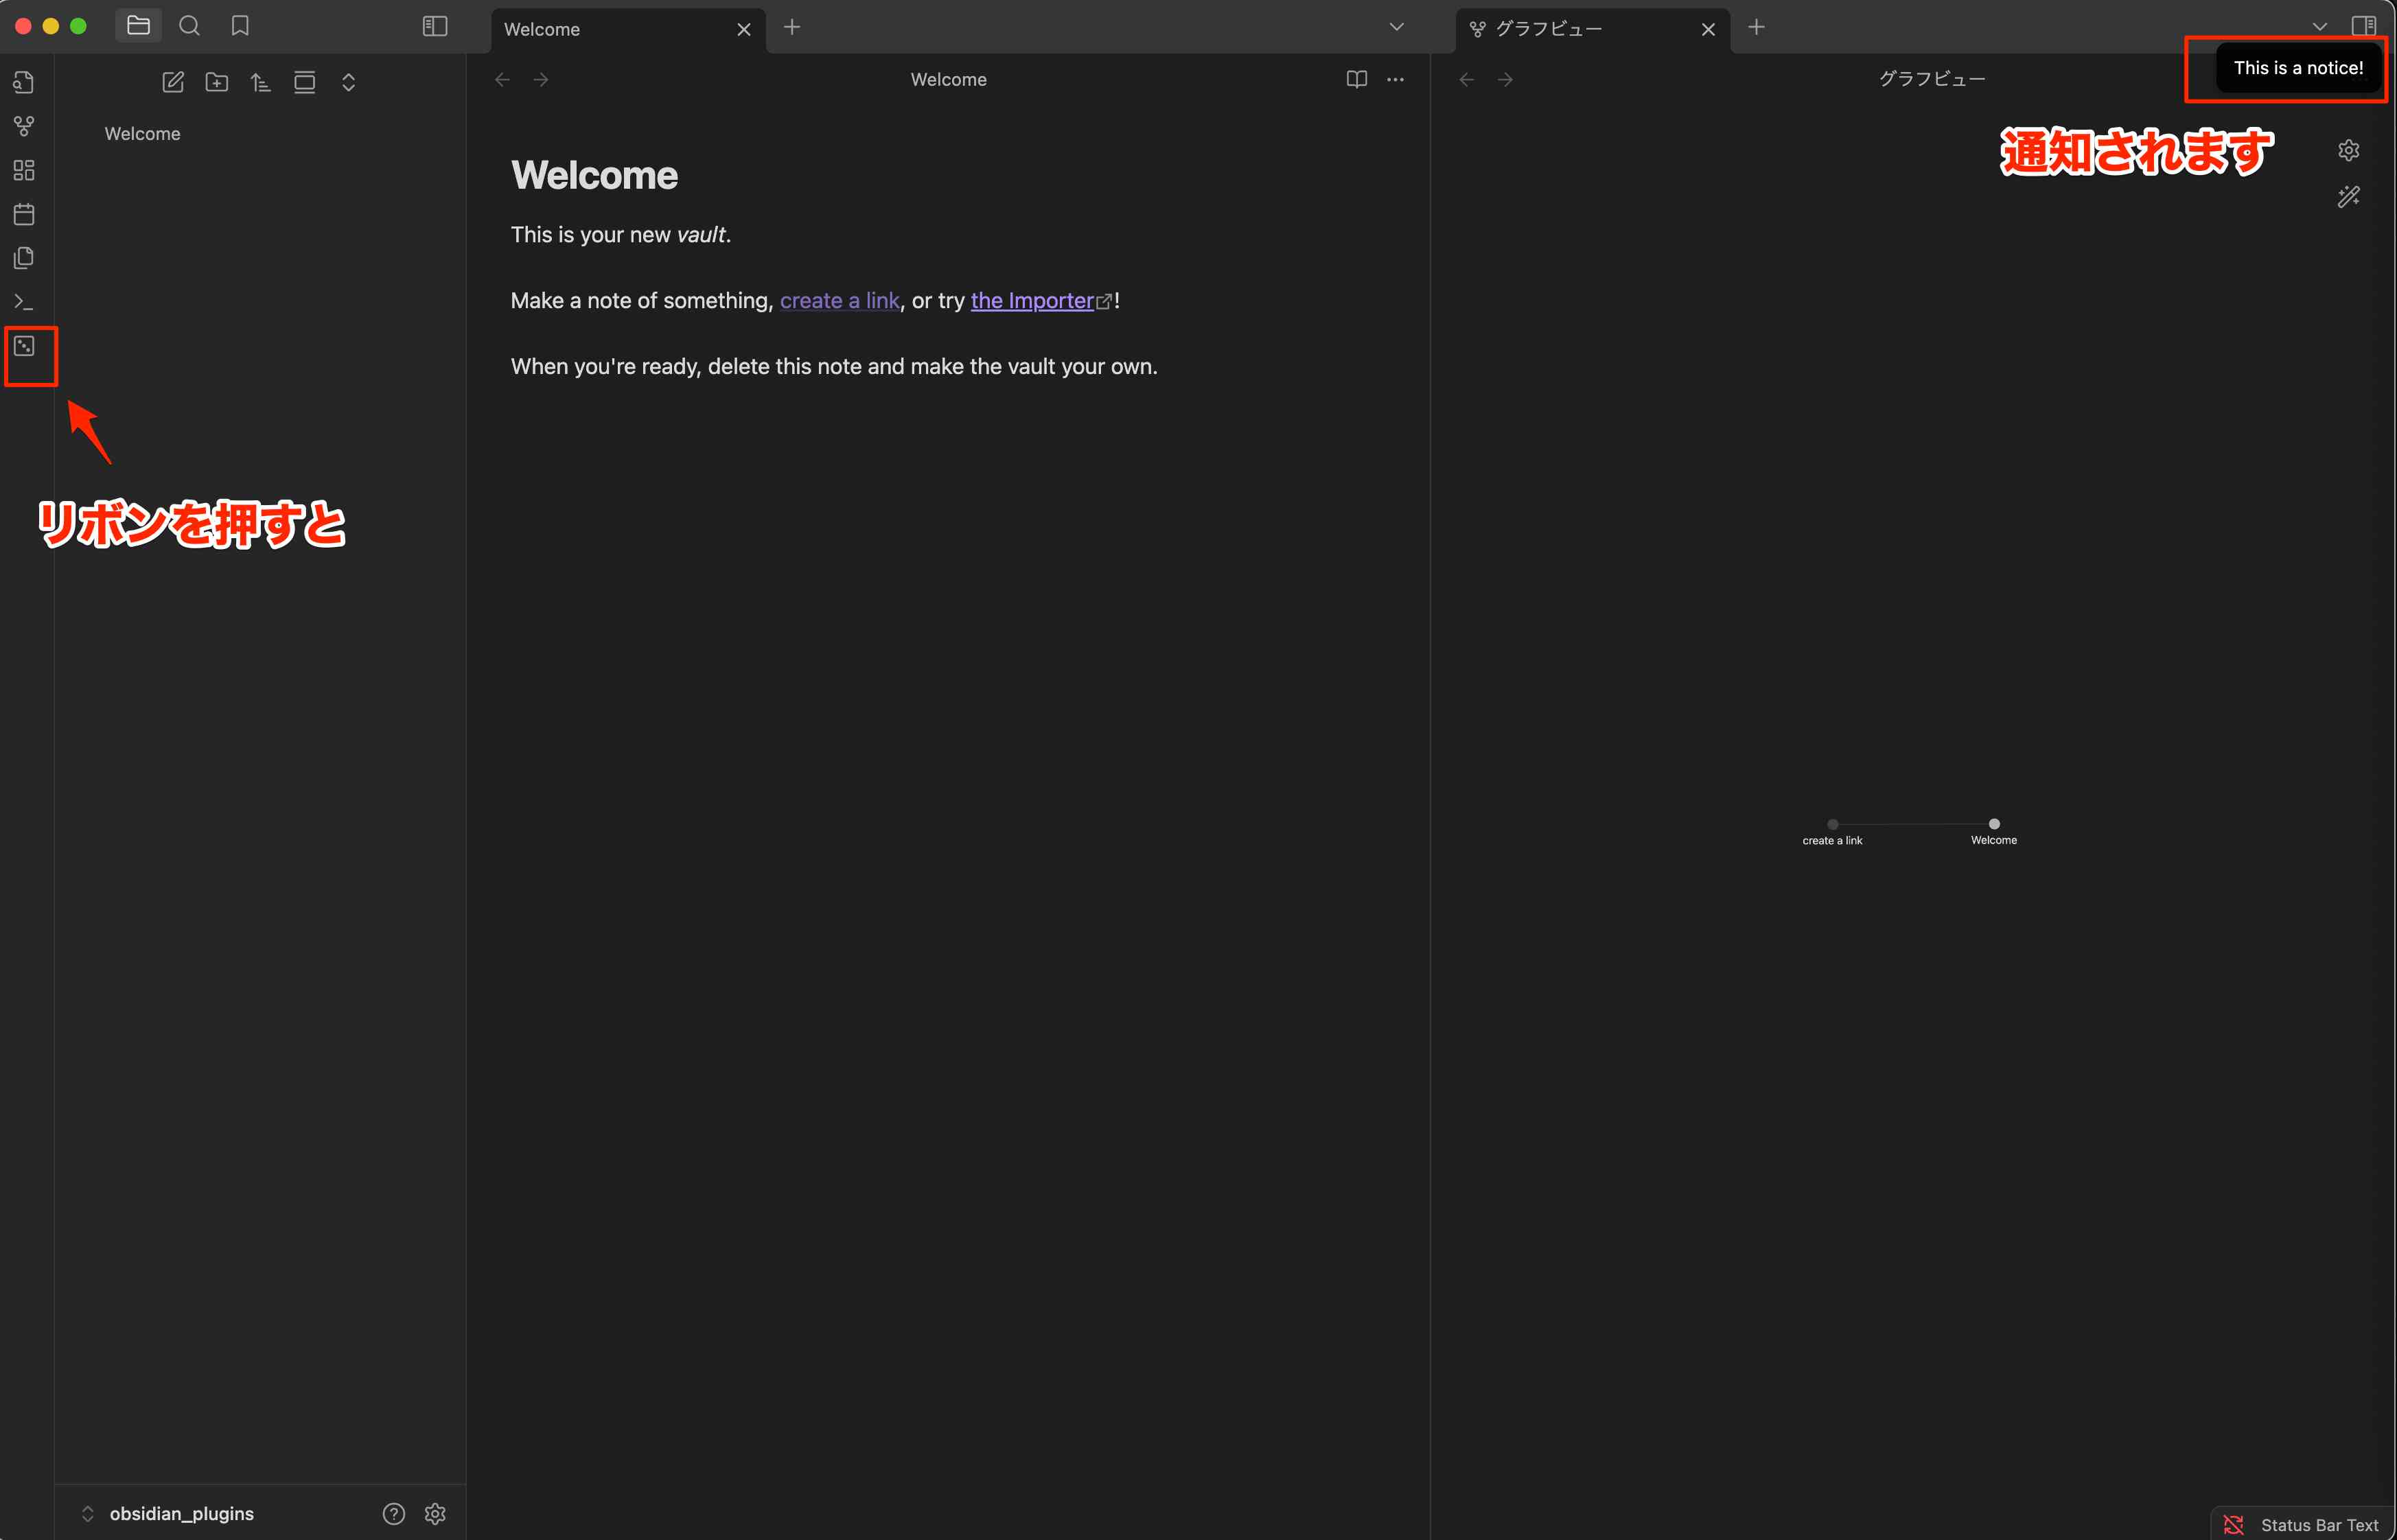This screenshot has height=1540, width=2397.
Task: Click the Welcome node in graph
Action: (x=1994, y=824)
